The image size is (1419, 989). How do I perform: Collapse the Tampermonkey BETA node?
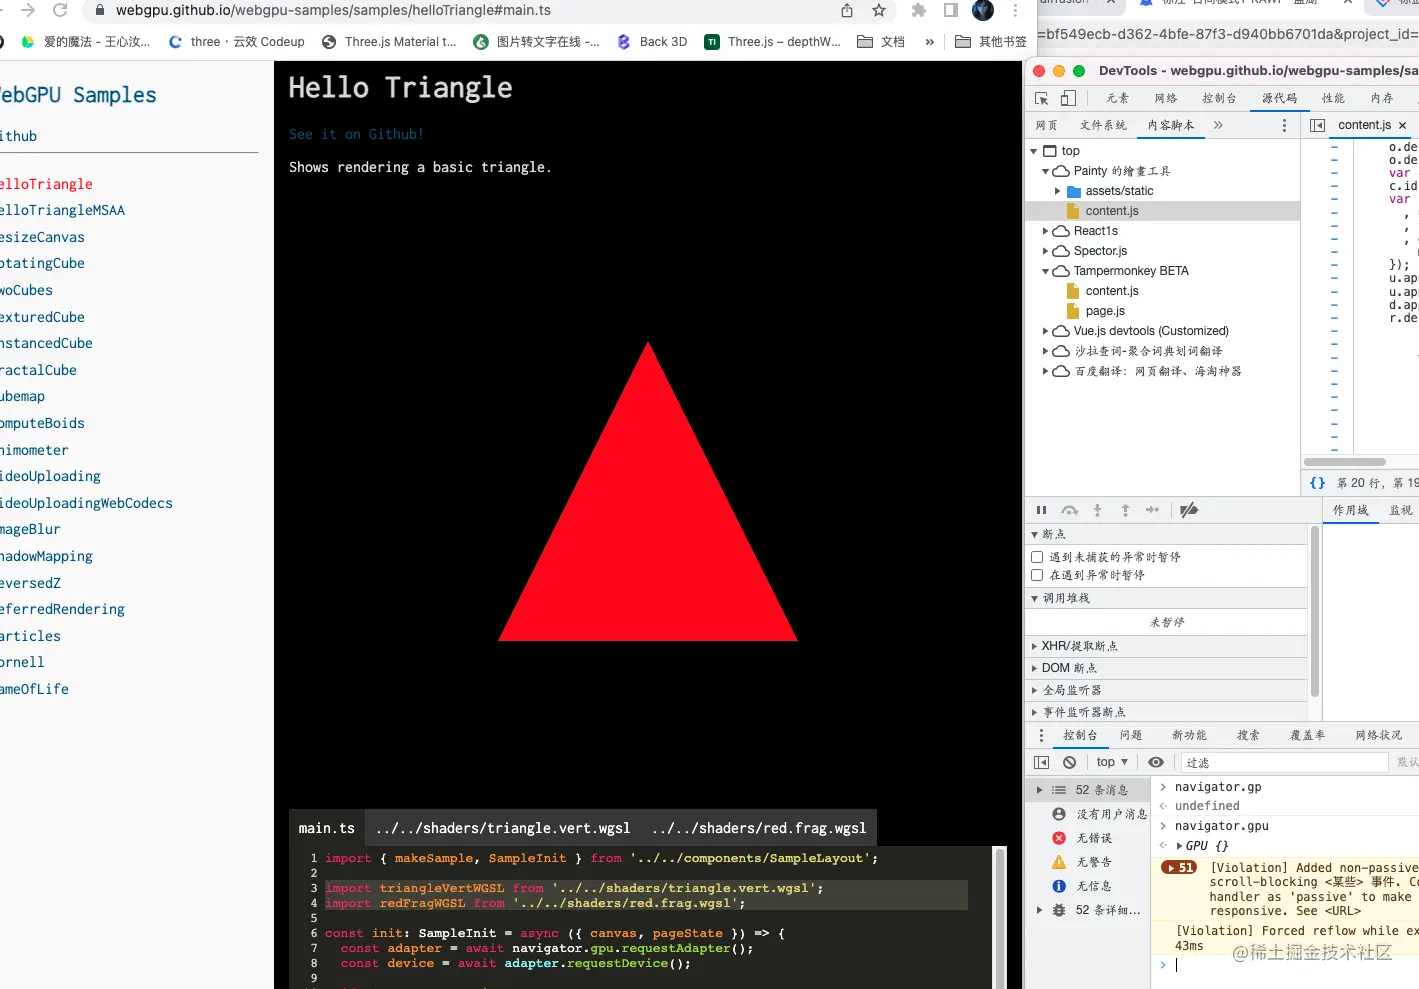[1046, 271]
